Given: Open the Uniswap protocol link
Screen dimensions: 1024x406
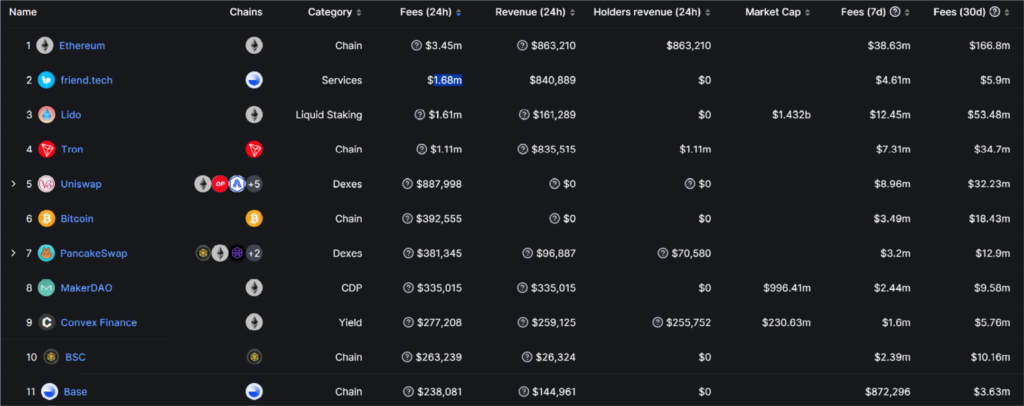Looking at the screenshot, I should (x=81, y=184).
